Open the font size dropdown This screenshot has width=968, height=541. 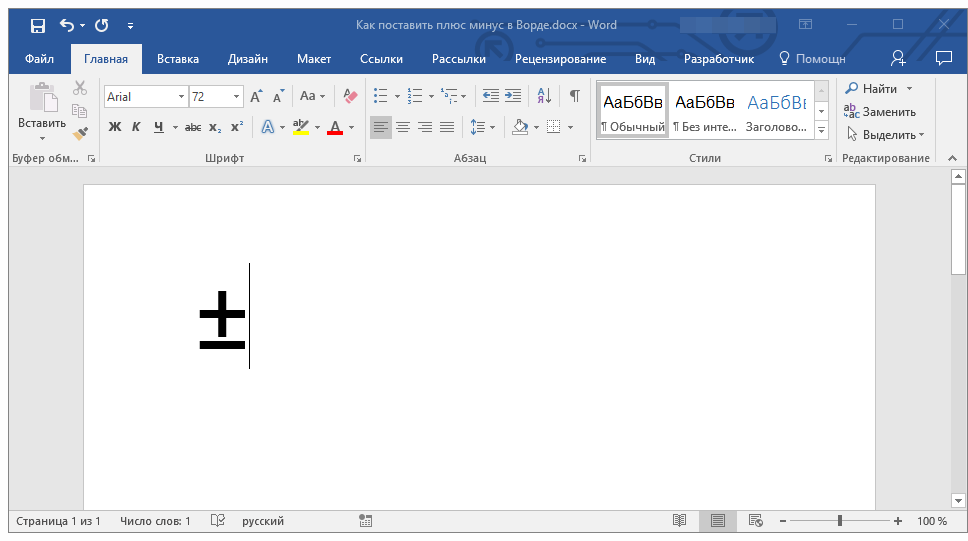tap(237, 97)
